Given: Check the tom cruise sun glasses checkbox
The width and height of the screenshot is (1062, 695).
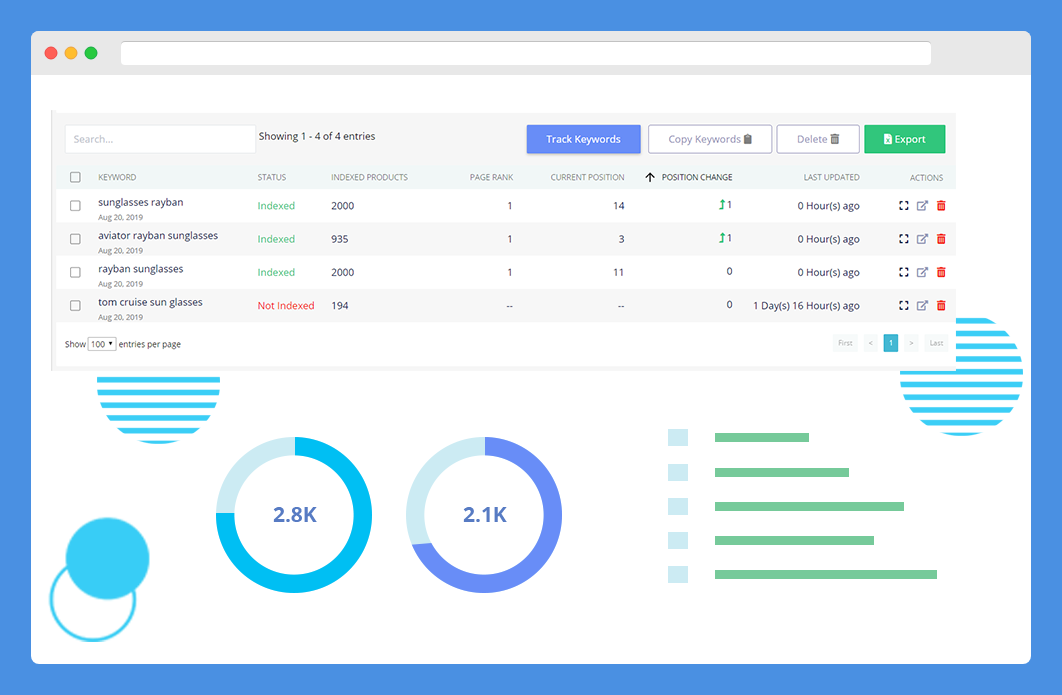Looking at the screenshot, I should [x=75, y=305].
